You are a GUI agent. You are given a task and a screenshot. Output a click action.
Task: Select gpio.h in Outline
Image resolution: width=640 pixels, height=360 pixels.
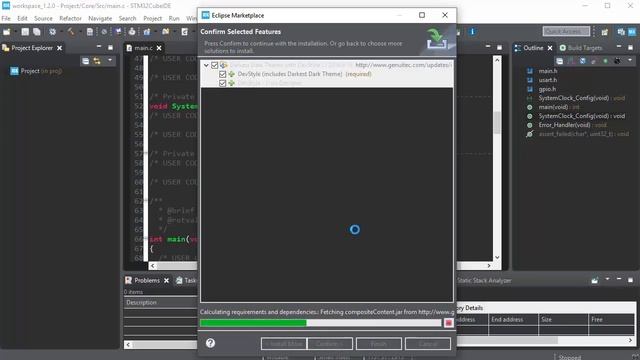(547, 89)
